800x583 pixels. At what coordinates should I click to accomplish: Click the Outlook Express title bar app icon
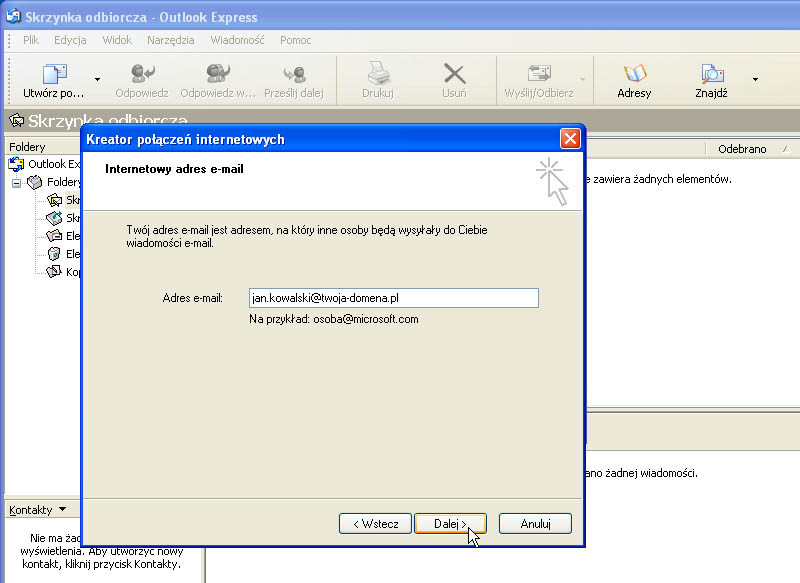(x=13, y=16)
